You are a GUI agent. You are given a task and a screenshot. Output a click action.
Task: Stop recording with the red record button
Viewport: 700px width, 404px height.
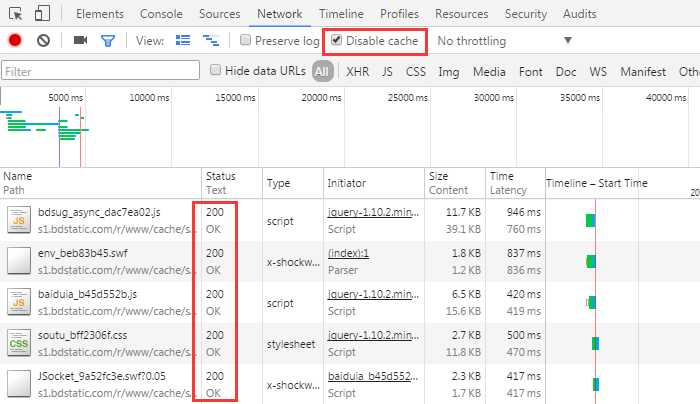(x=15, y=41)
